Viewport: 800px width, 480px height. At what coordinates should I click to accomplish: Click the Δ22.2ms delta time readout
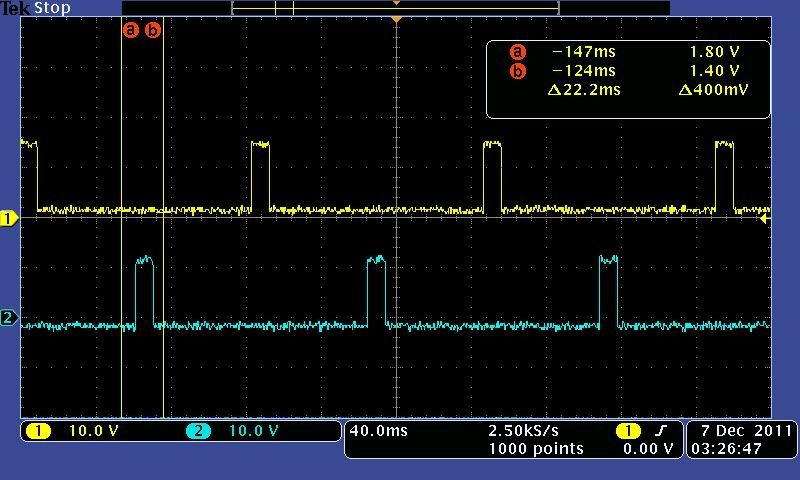(584, 90)
